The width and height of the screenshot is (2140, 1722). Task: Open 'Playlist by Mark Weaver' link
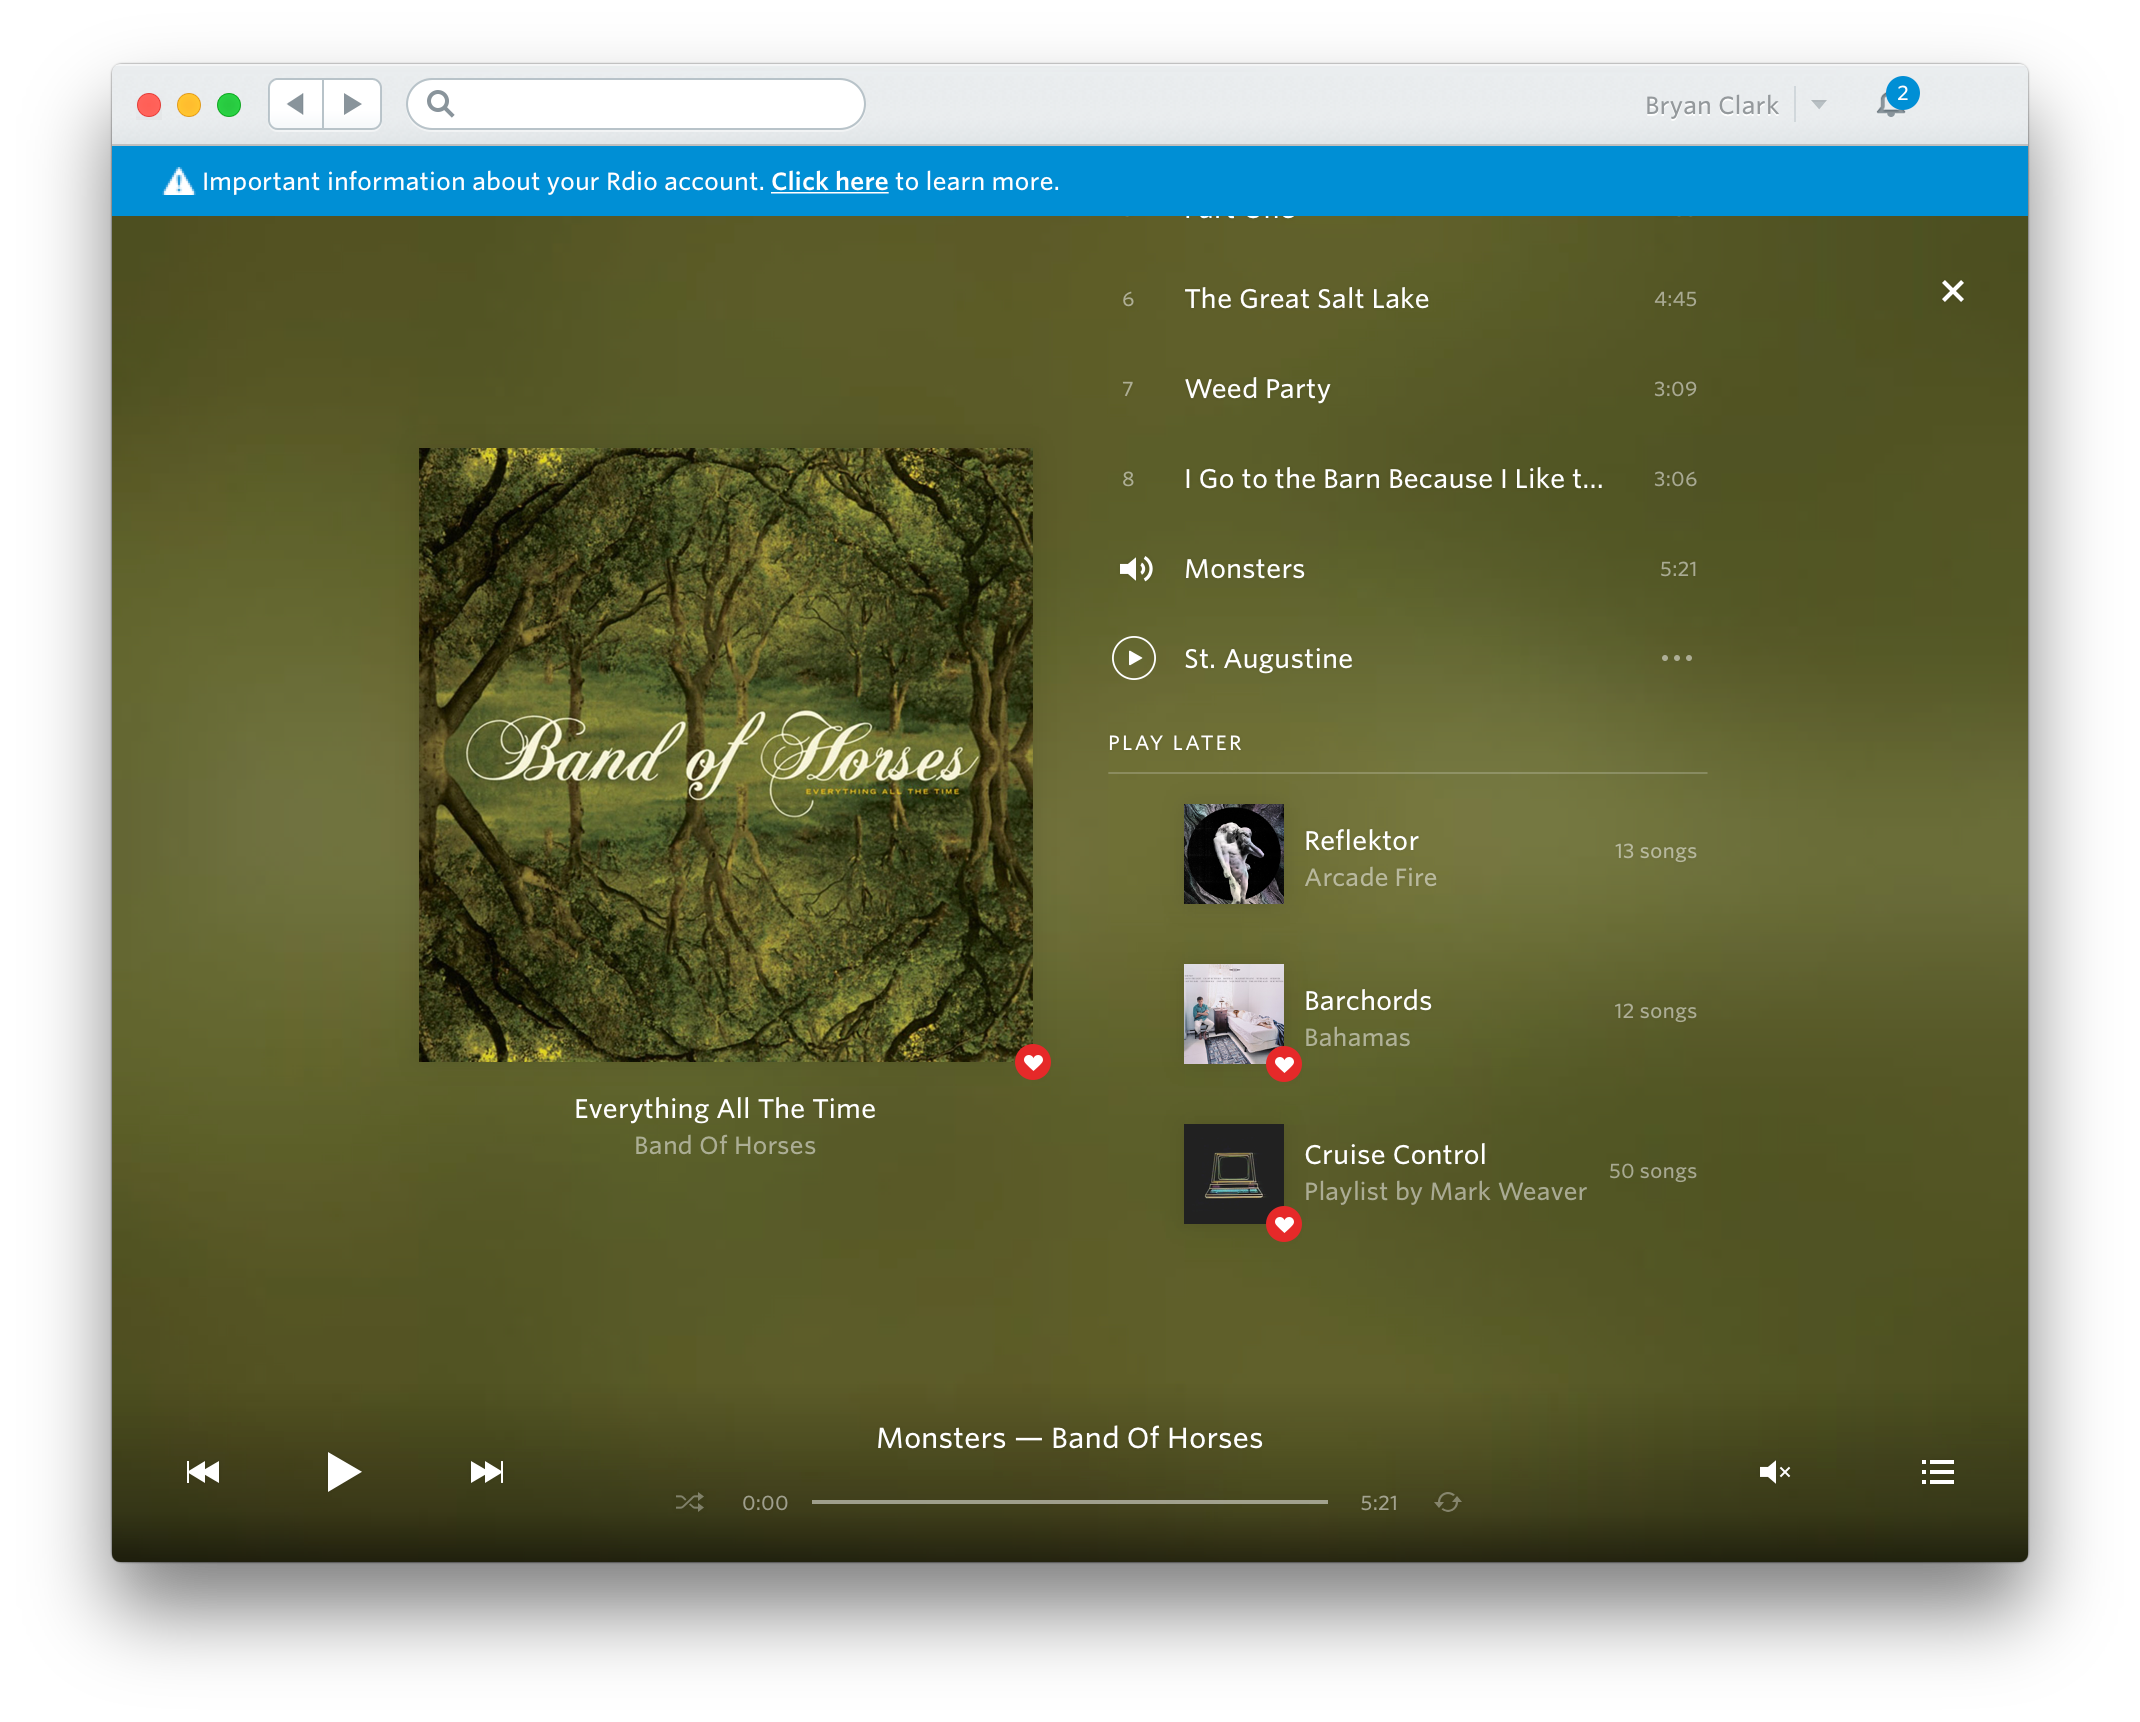pyautogui.click(x=1445, y=1191)
